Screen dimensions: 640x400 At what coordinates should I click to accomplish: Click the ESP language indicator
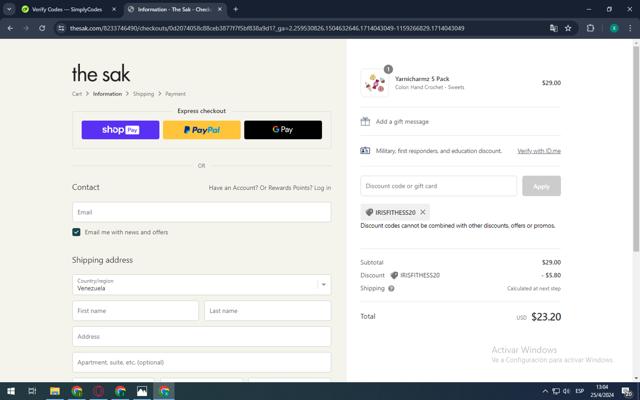click(580, 391)
